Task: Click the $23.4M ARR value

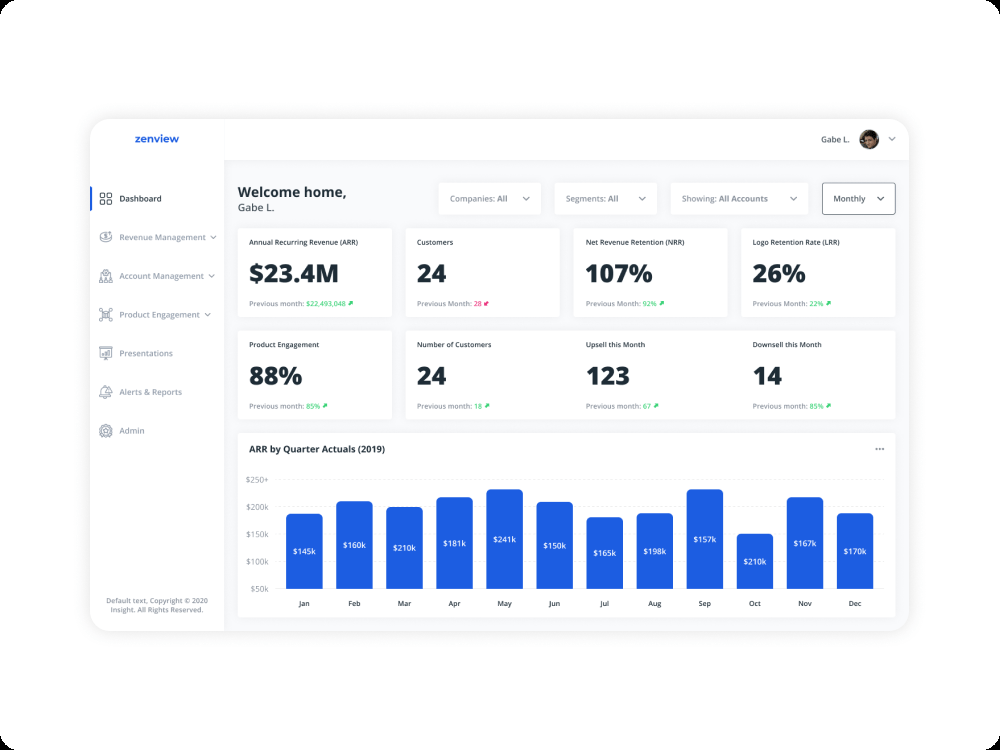Action: pyautogui.click(x=294, y=274)
